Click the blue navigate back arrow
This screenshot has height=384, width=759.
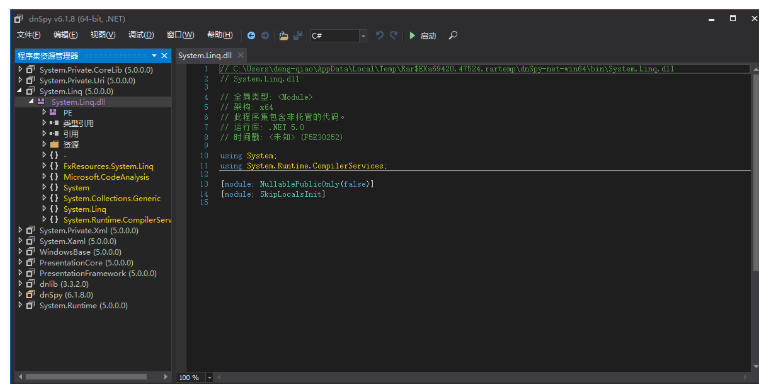[251, 35]
